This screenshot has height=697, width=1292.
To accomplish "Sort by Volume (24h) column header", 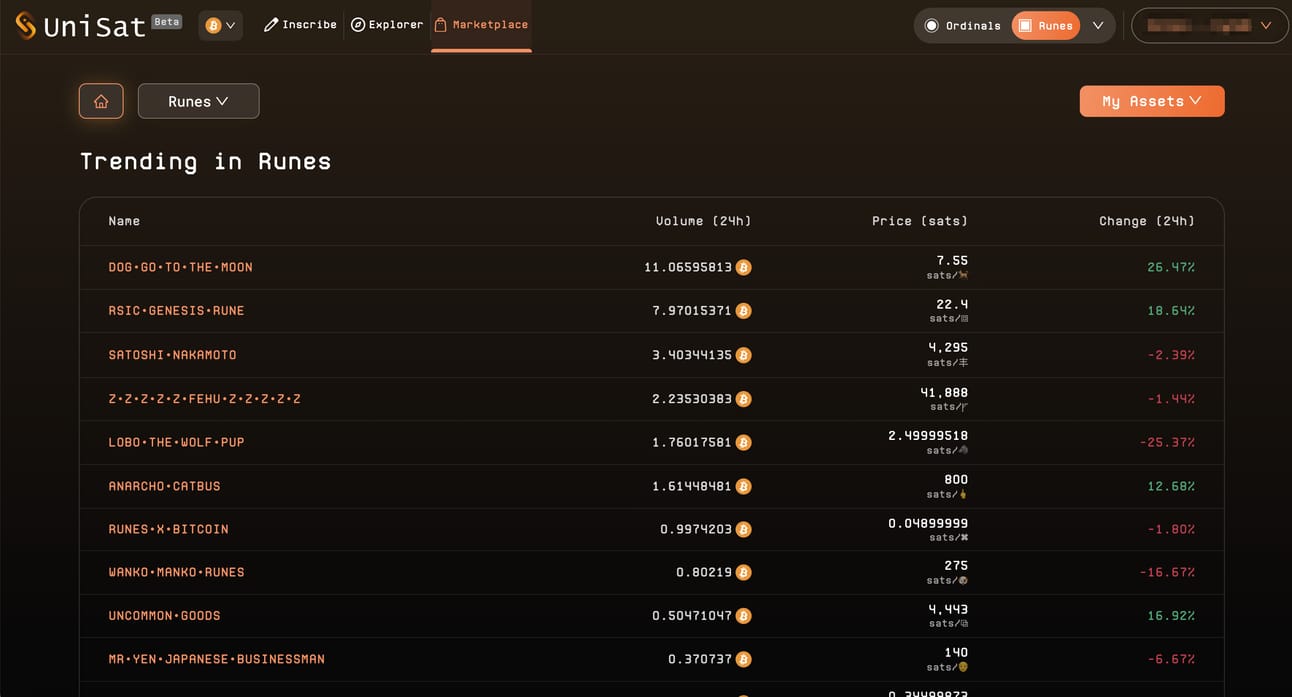I will [703, 221].
